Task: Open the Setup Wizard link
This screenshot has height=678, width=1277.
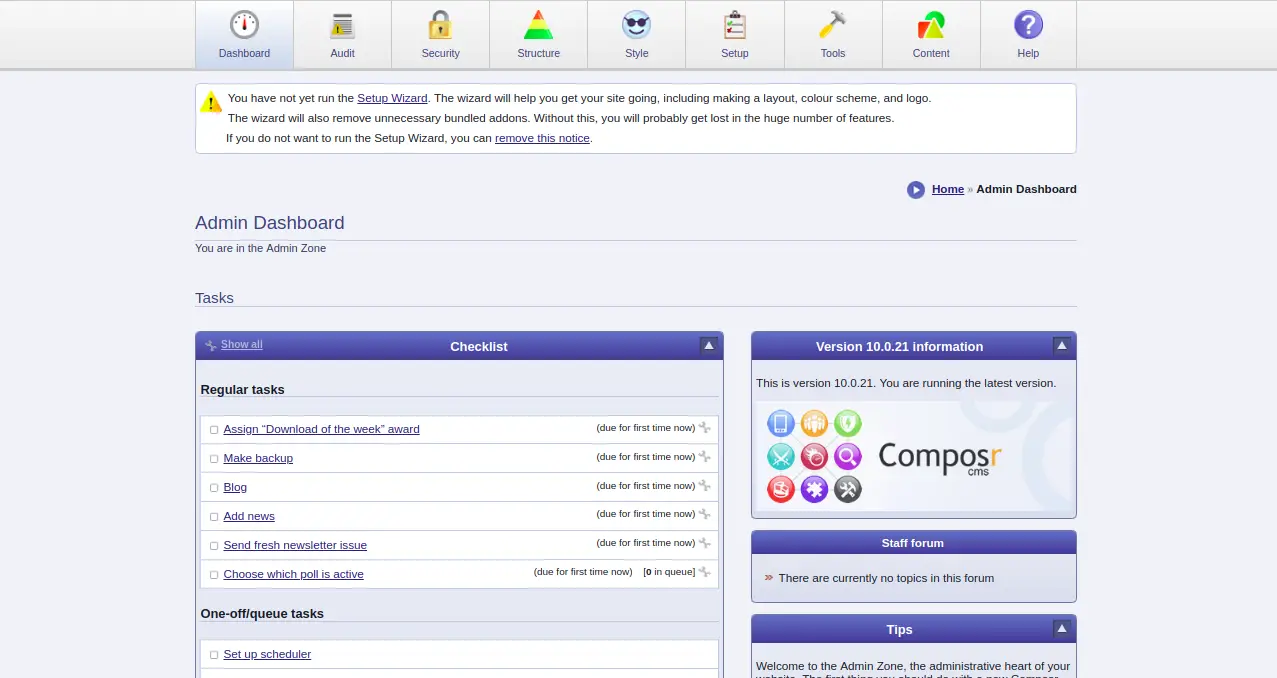Action: pos(392,98)
